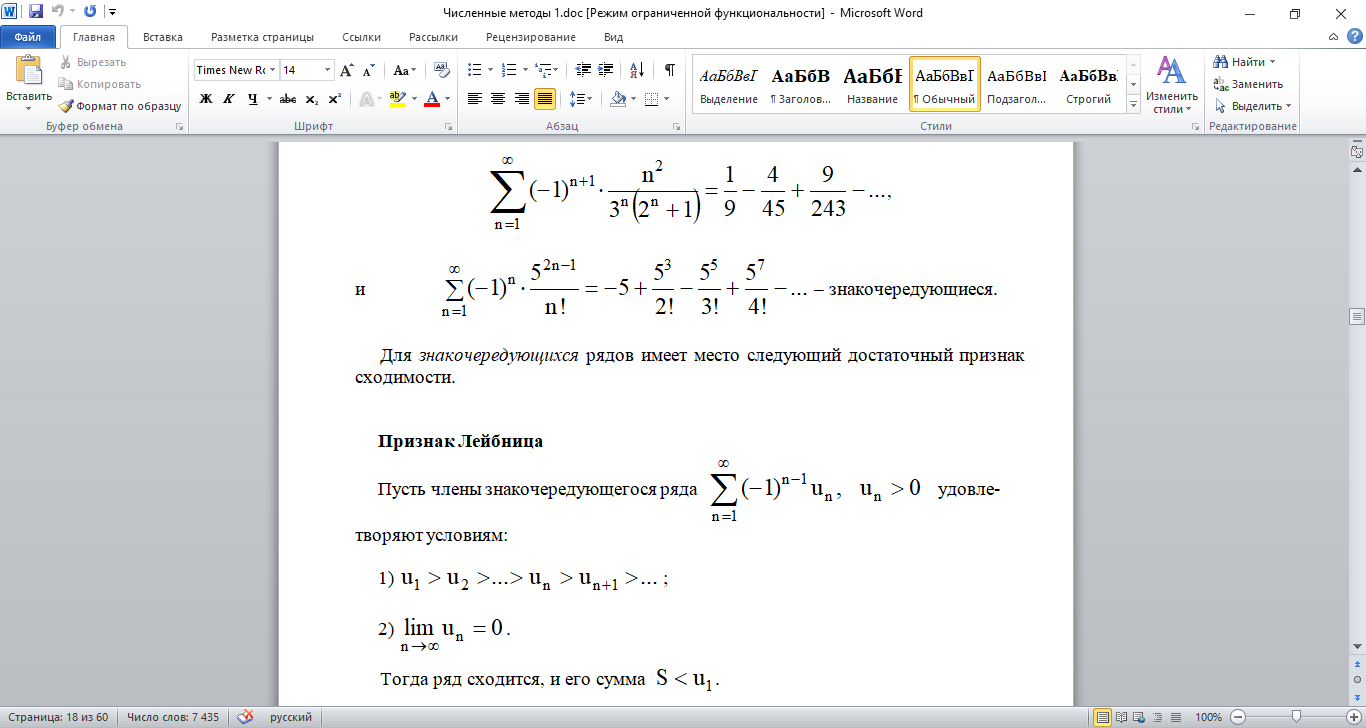Center-align the text
This screenshot has height=728, width=1366.
[x=498, y=99]
